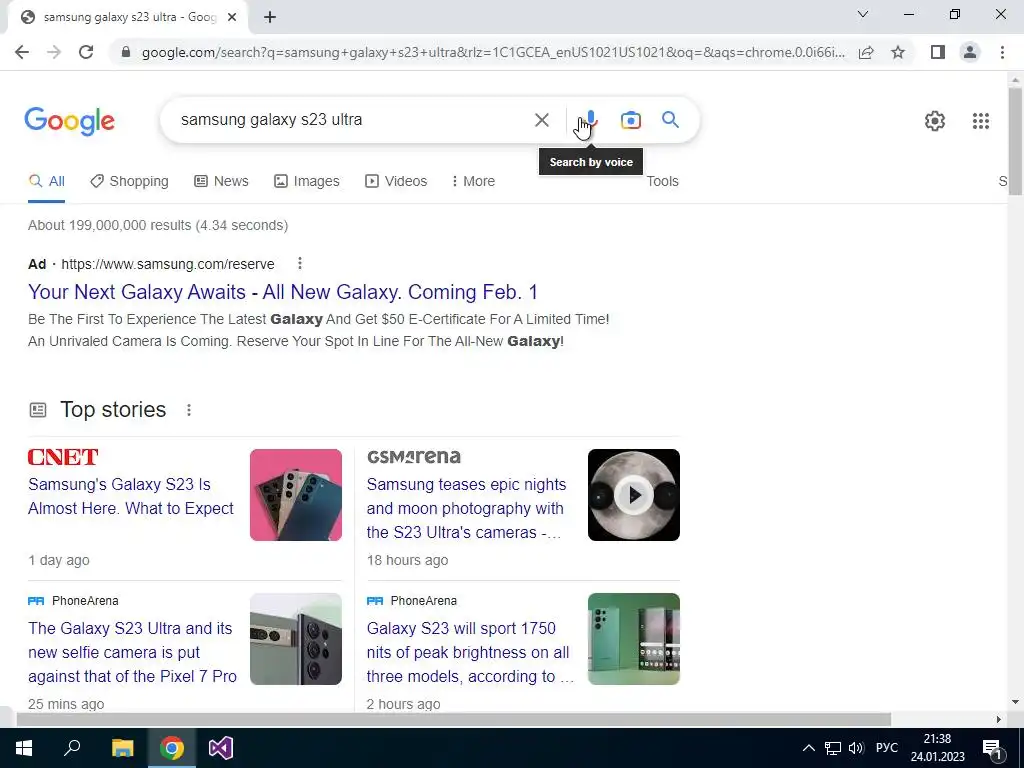Close the samsung galaxy s23 ultra tab
Viewport: 1024px width, 768px height.
[232, 18]
